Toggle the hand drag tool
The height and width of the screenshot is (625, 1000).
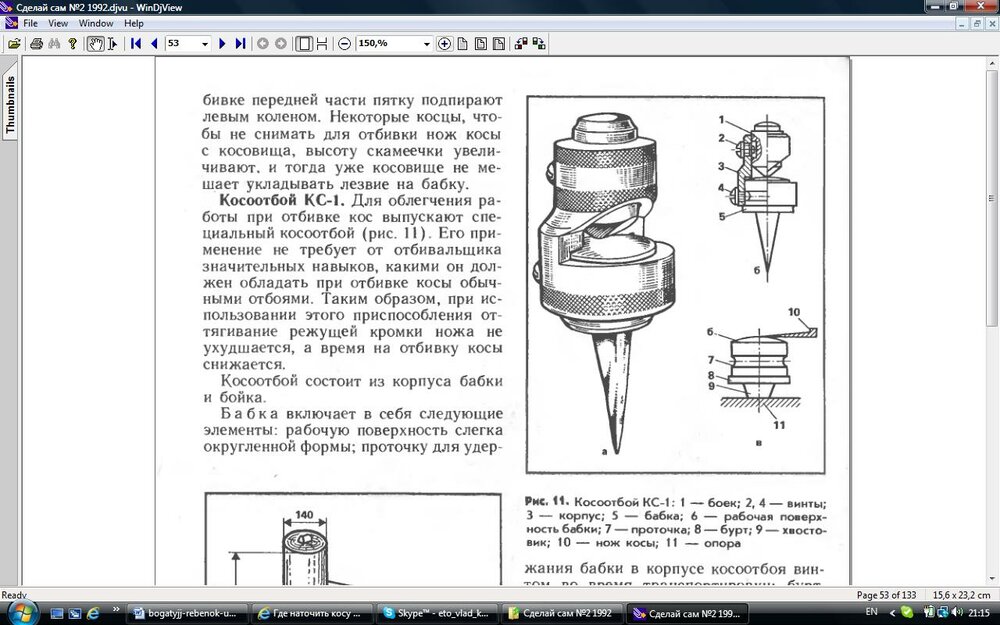coord(95,43)
